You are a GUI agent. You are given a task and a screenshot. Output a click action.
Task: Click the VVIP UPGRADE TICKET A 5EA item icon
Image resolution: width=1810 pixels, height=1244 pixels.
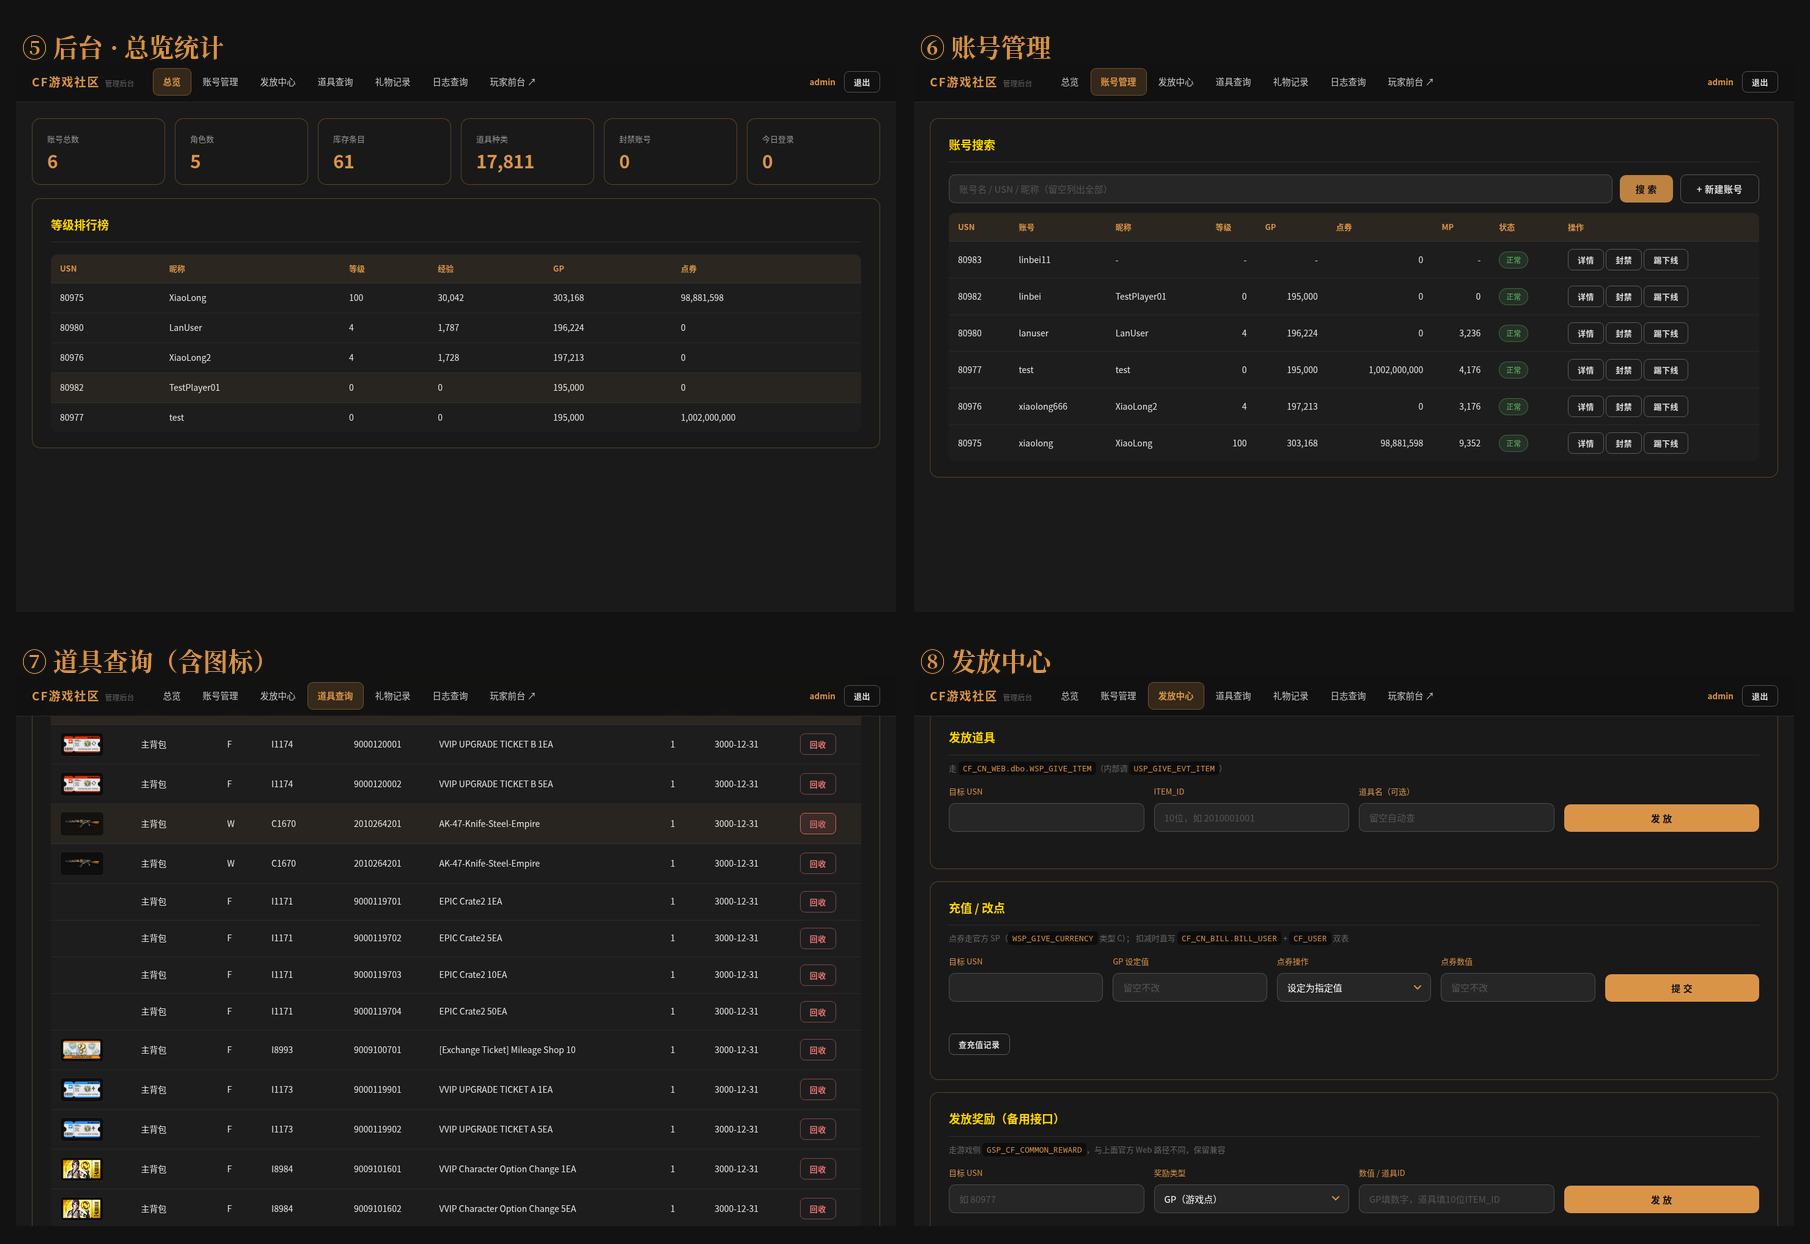[x=82, y=1129]
